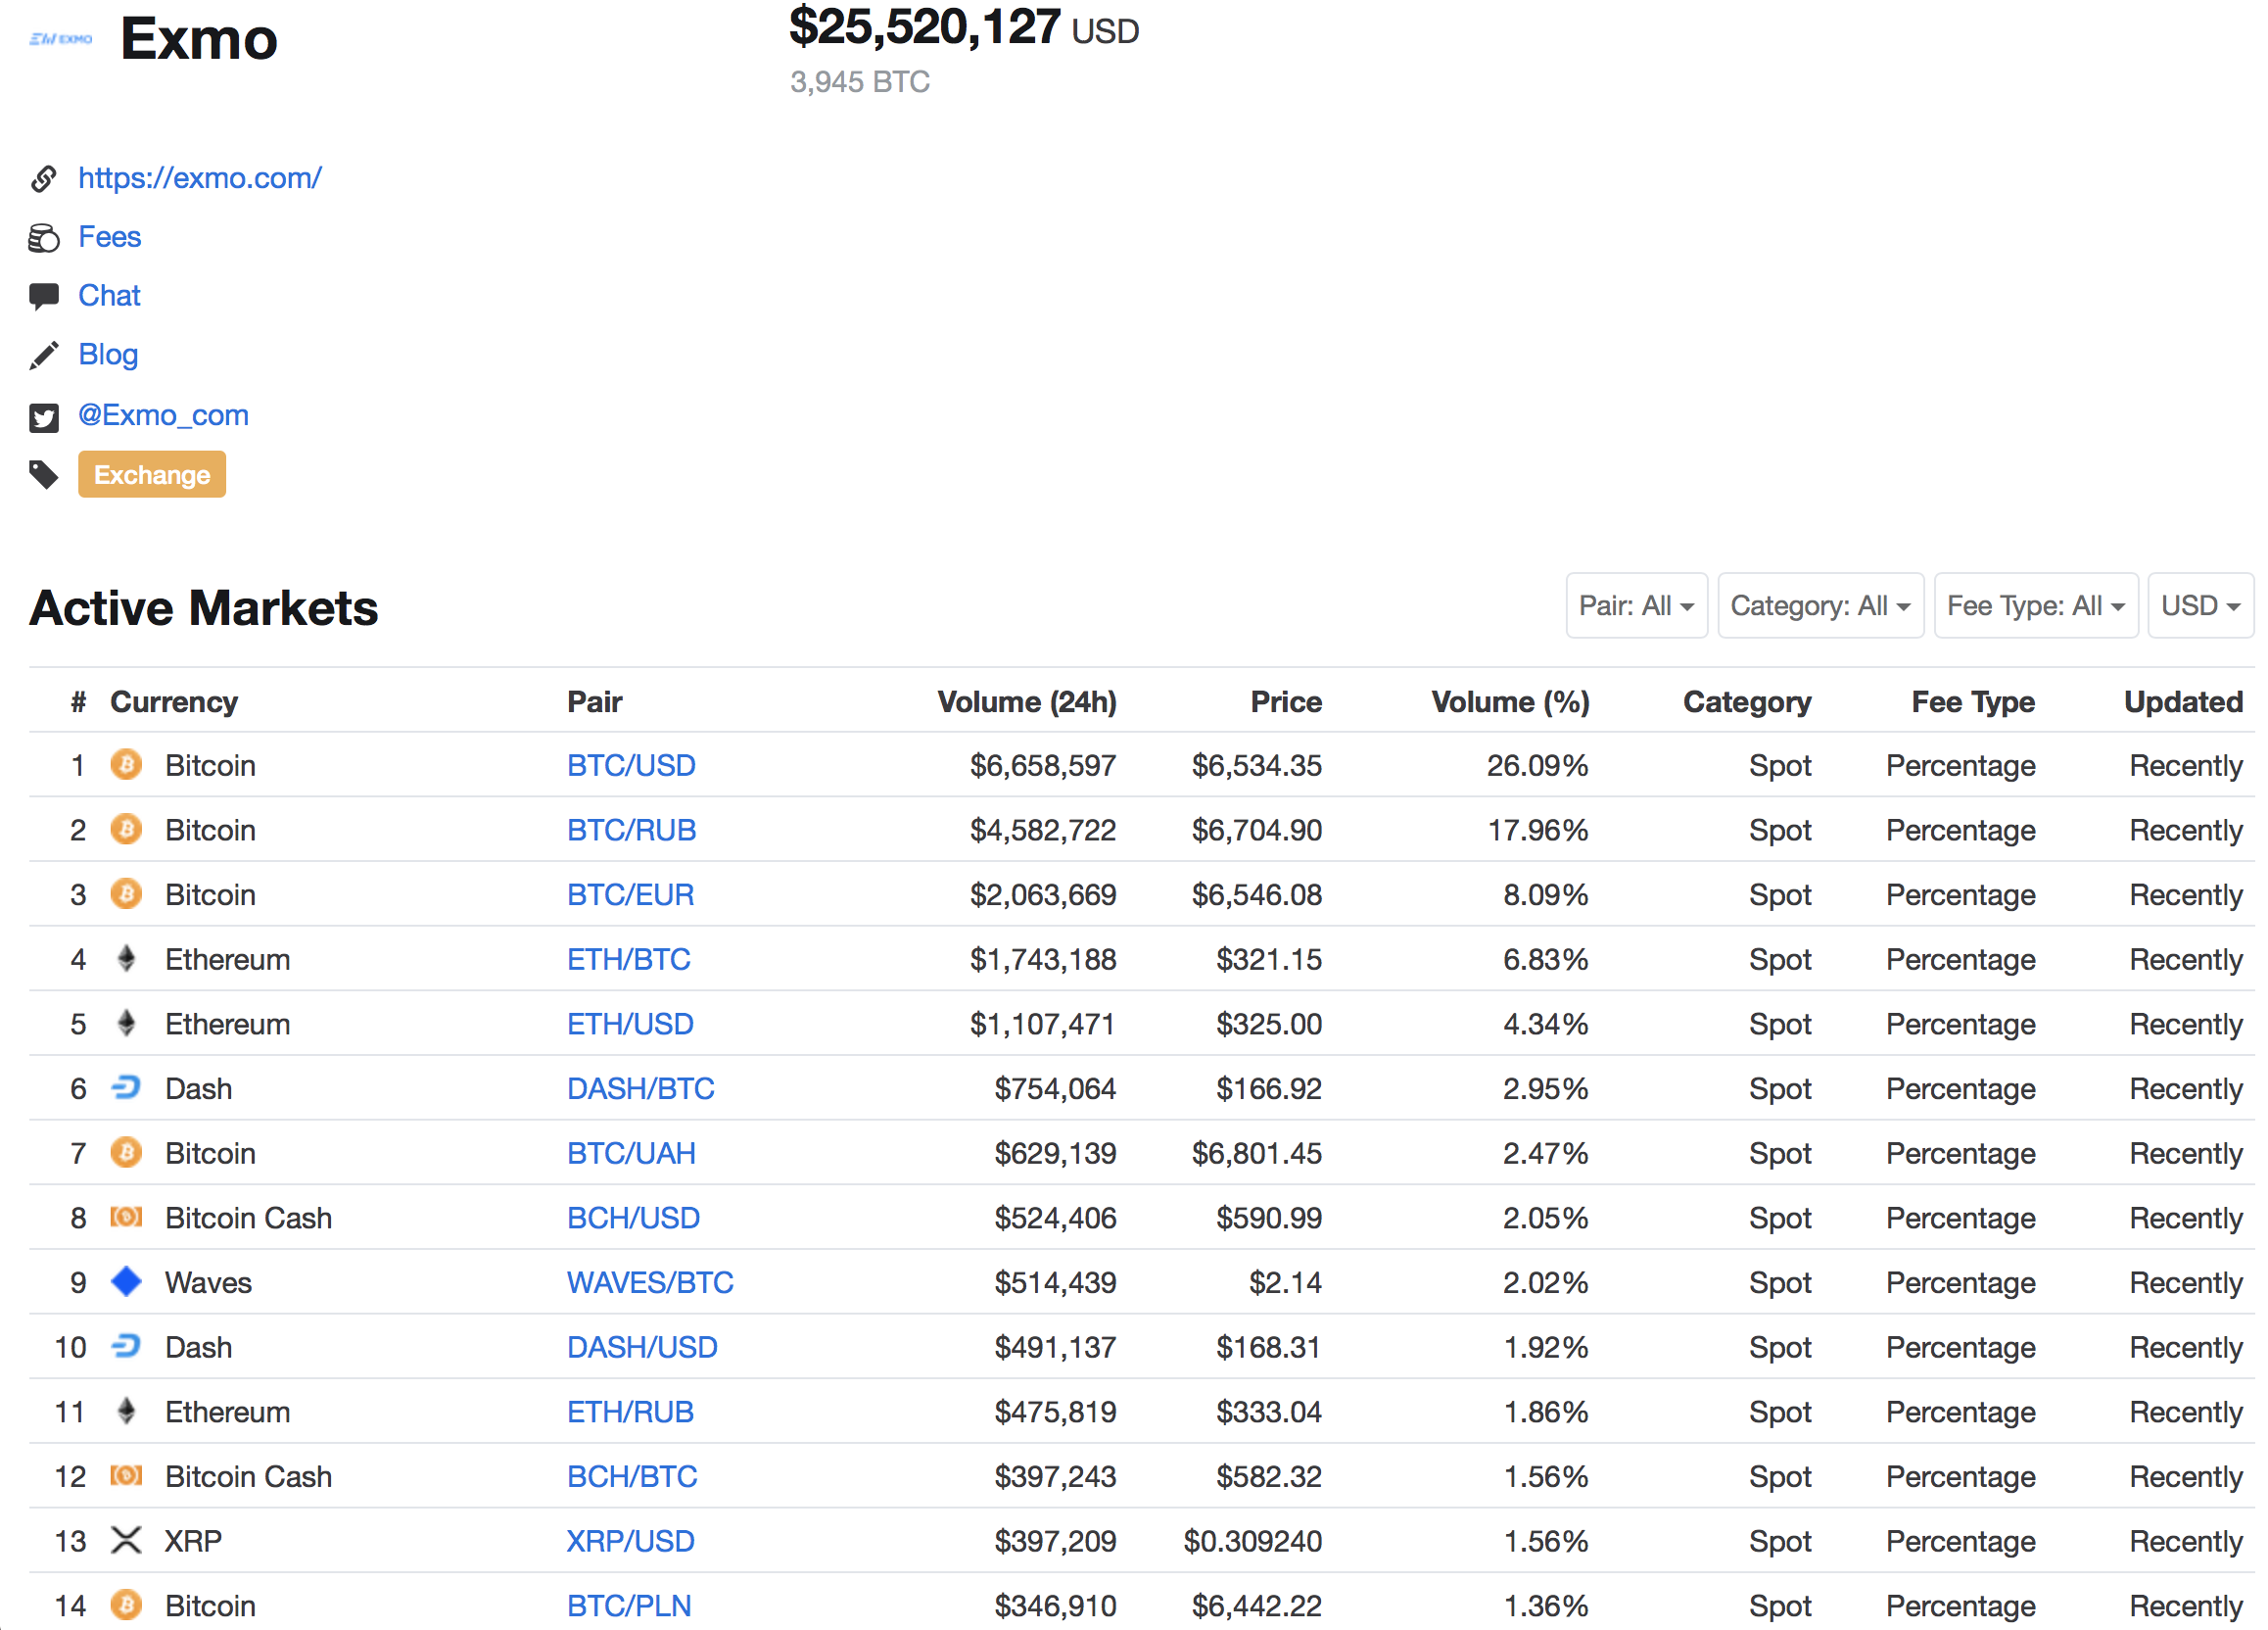Open the Fee Type: All dropdown
The height and width of the screenshot is (1630, 2268).
point(2036,606)
